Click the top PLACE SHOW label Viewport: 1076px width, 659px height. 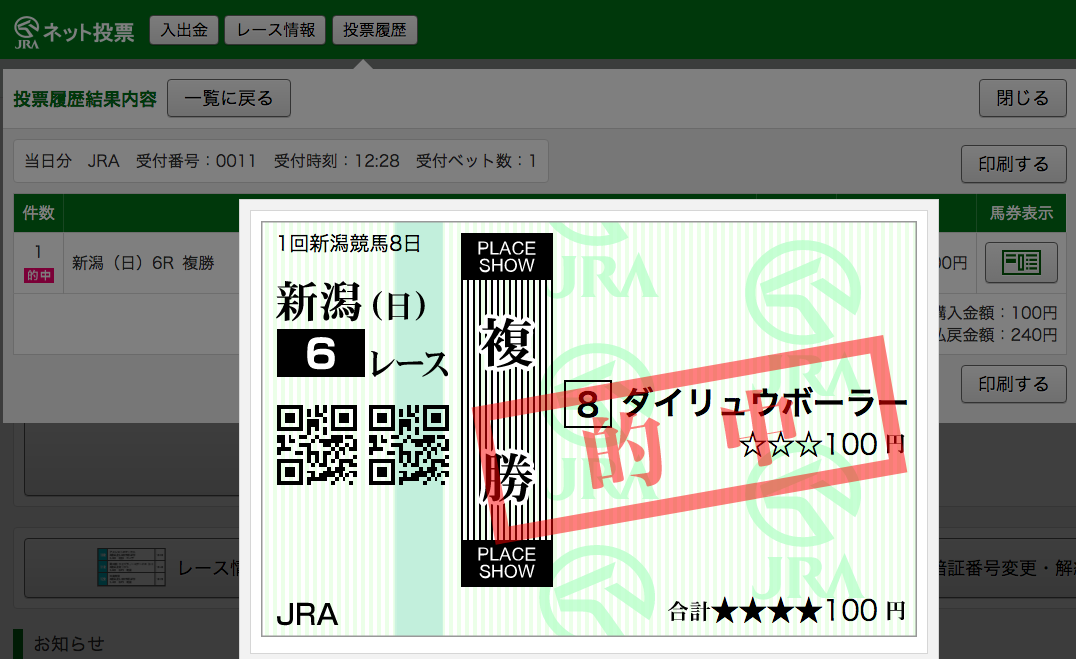(506, 257)
